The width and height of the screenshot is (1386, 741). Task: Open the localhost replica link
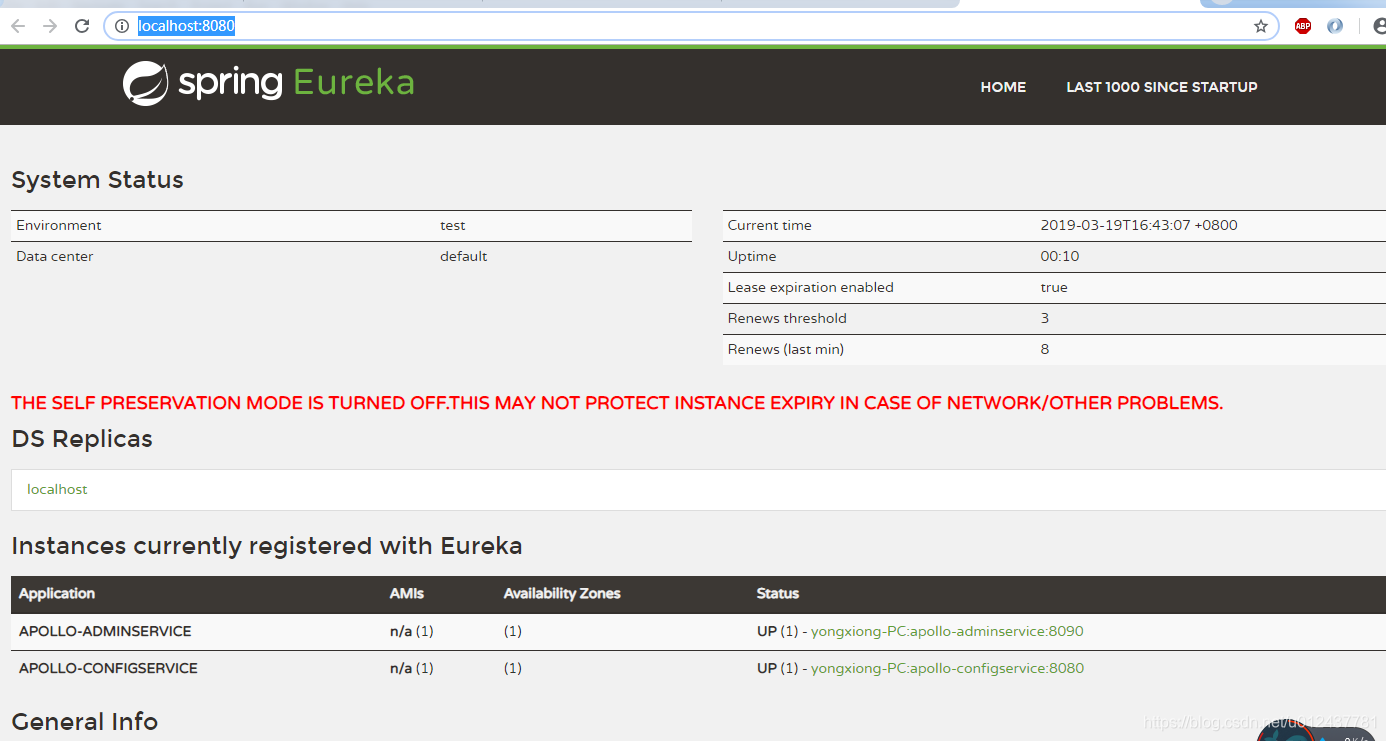(x=57, y=489)
